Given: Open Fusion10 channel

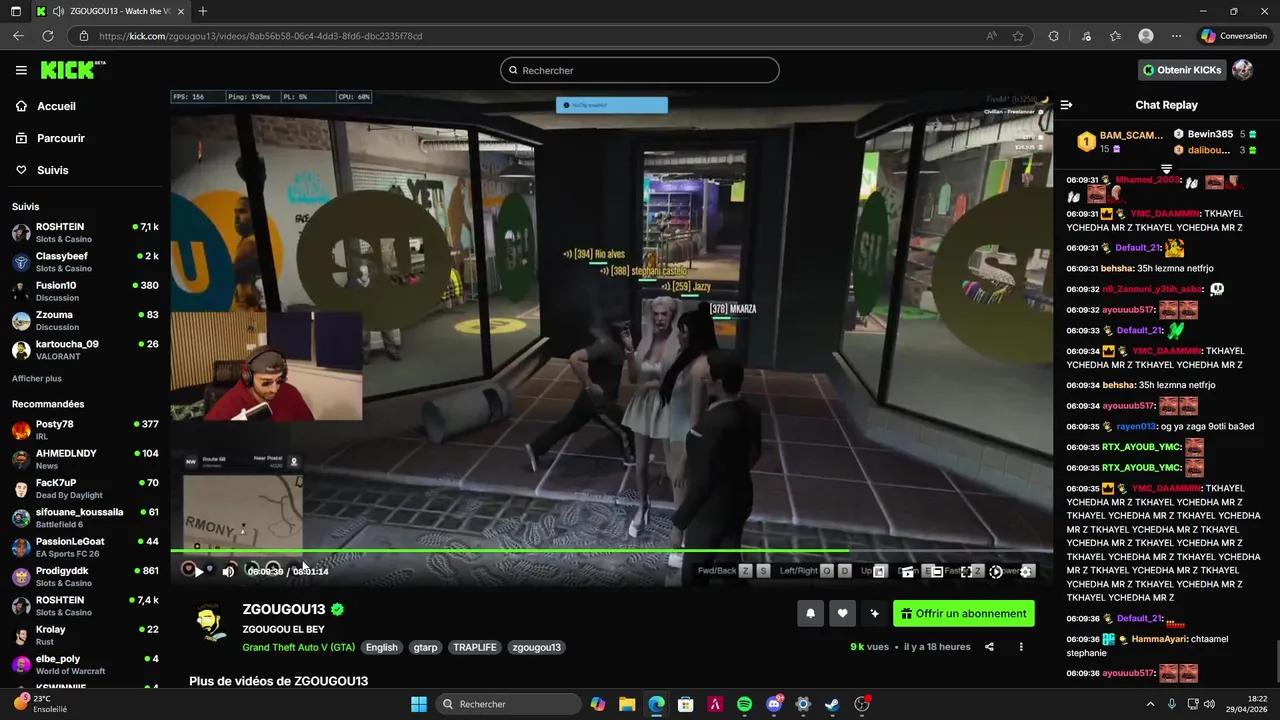Looking at the screenshot, I should click(85, 291).
